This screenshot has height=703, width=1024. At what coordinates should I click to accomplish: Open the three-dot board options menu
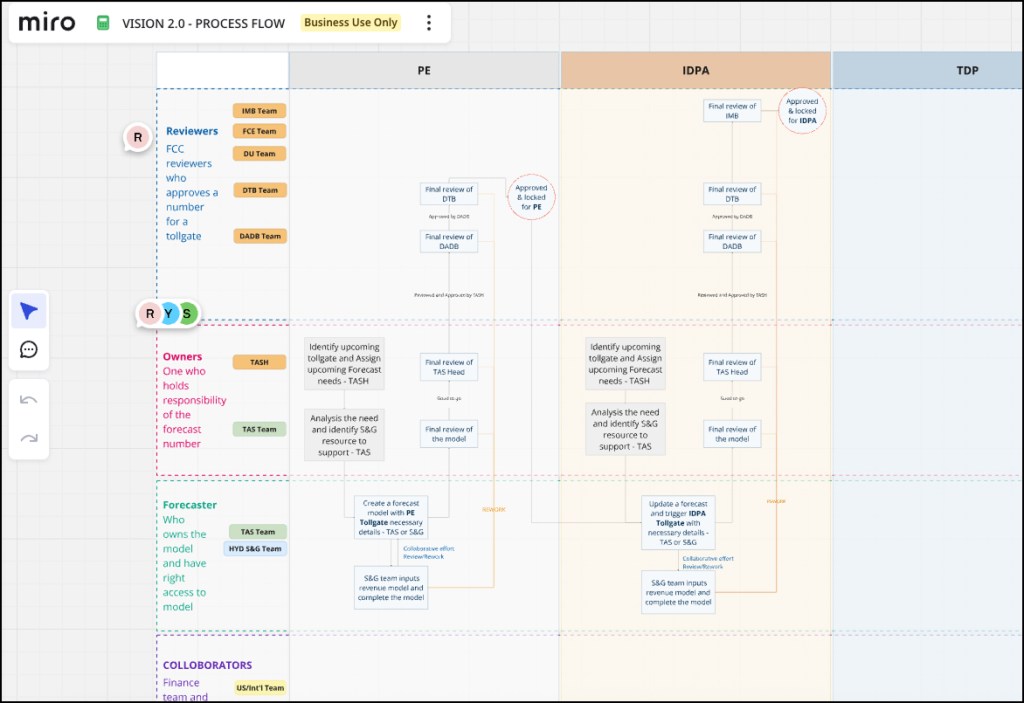(x=429, y=22)
